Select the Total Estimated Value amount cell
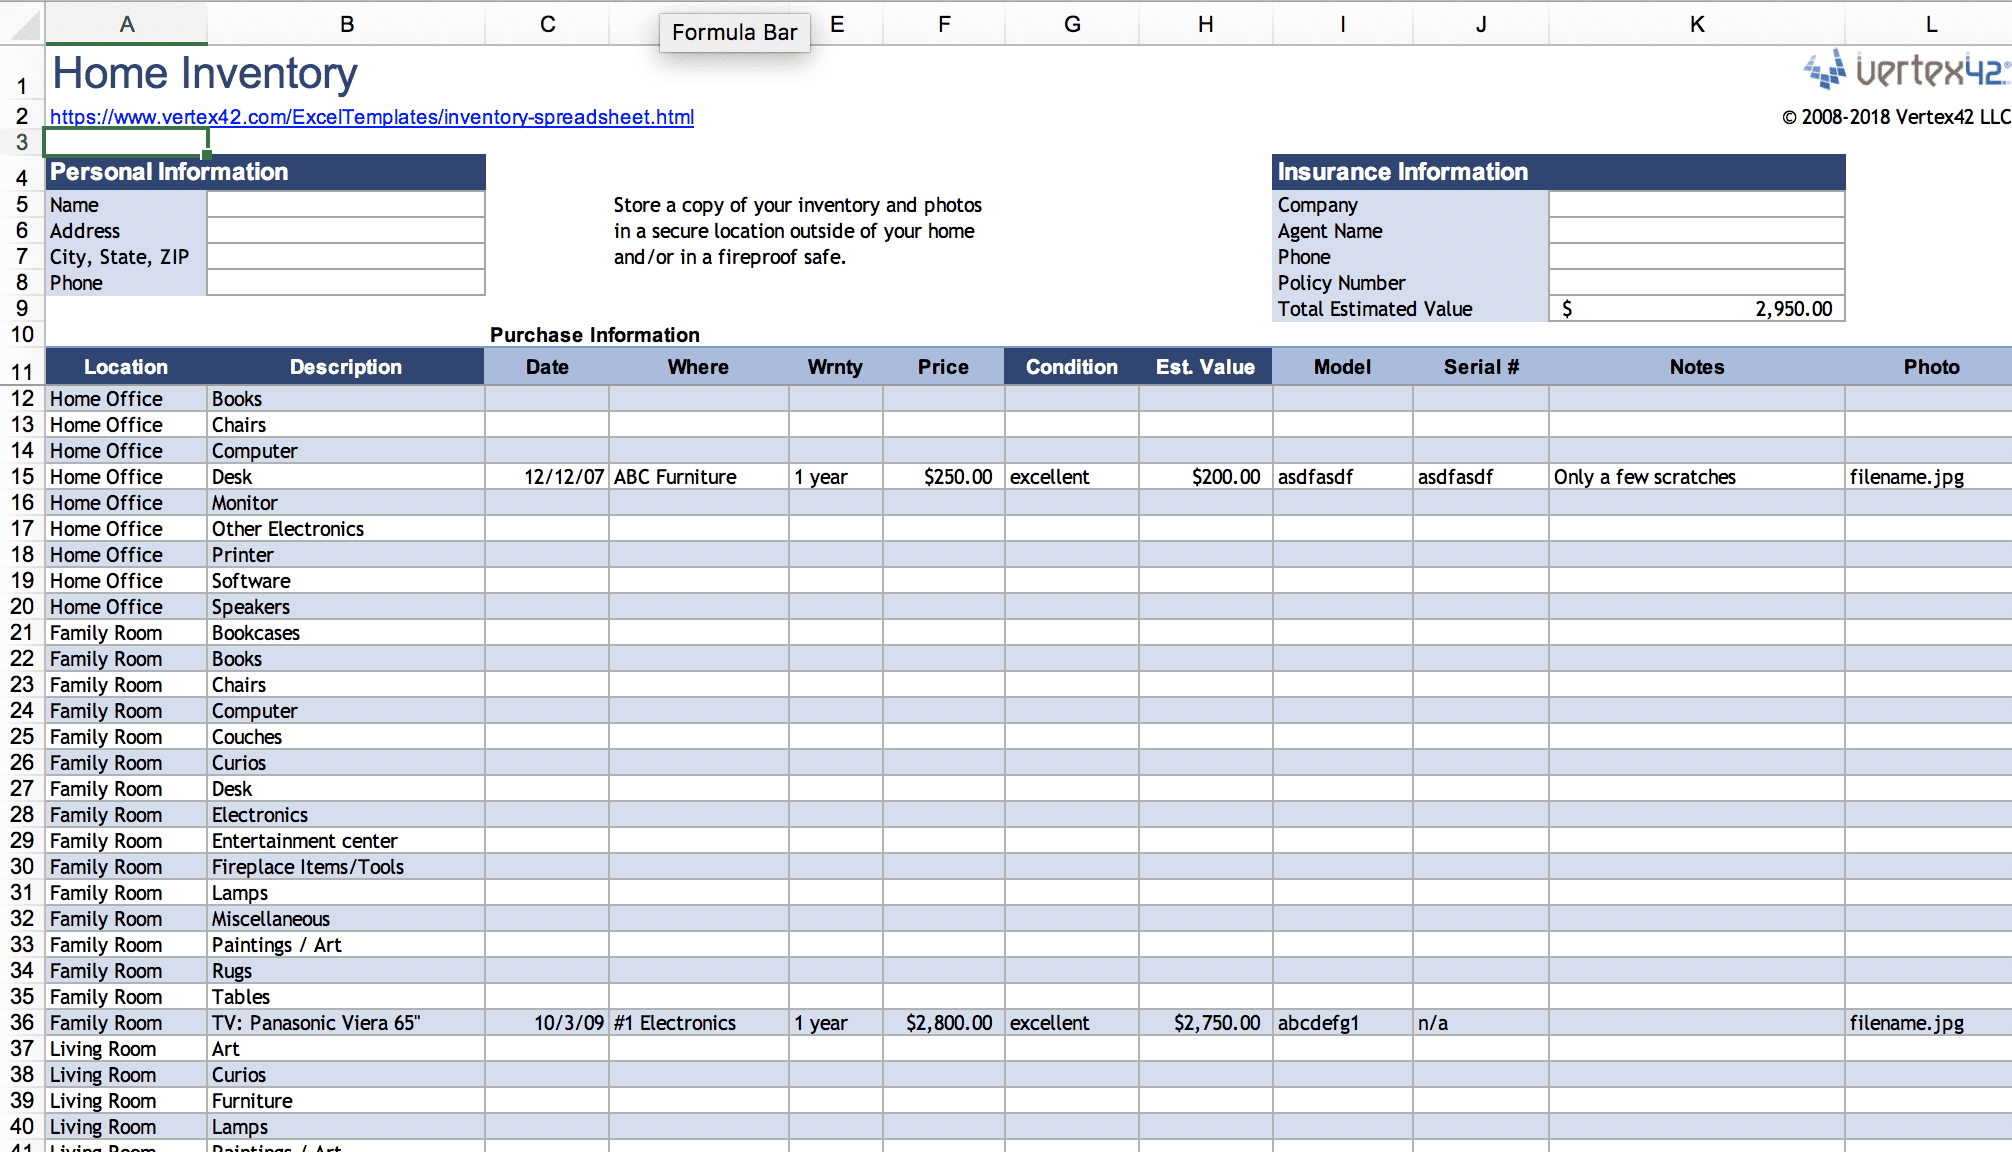 point(1696,309)
